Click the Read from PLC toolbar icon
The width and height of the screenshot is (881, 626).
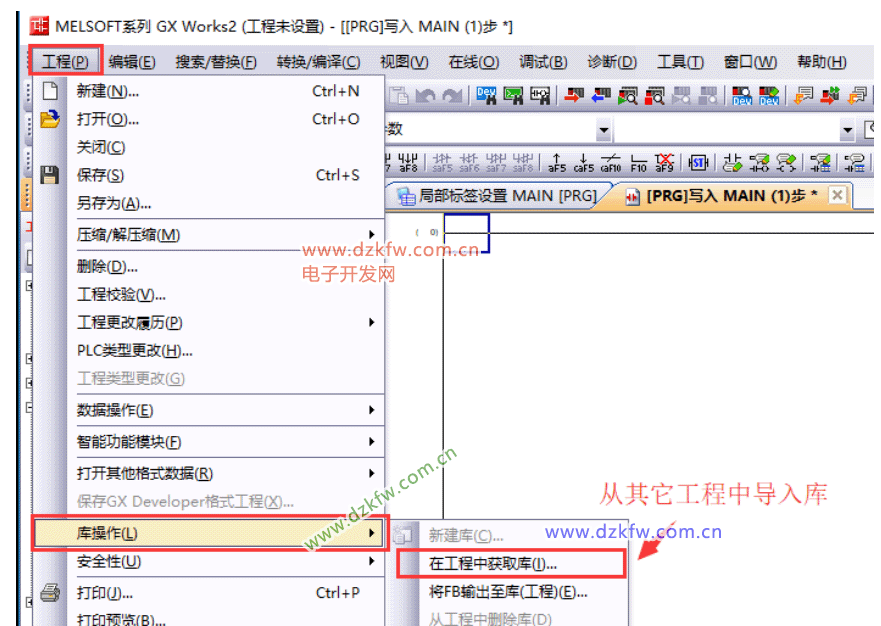pyautogui.click(x=601, y=96)
